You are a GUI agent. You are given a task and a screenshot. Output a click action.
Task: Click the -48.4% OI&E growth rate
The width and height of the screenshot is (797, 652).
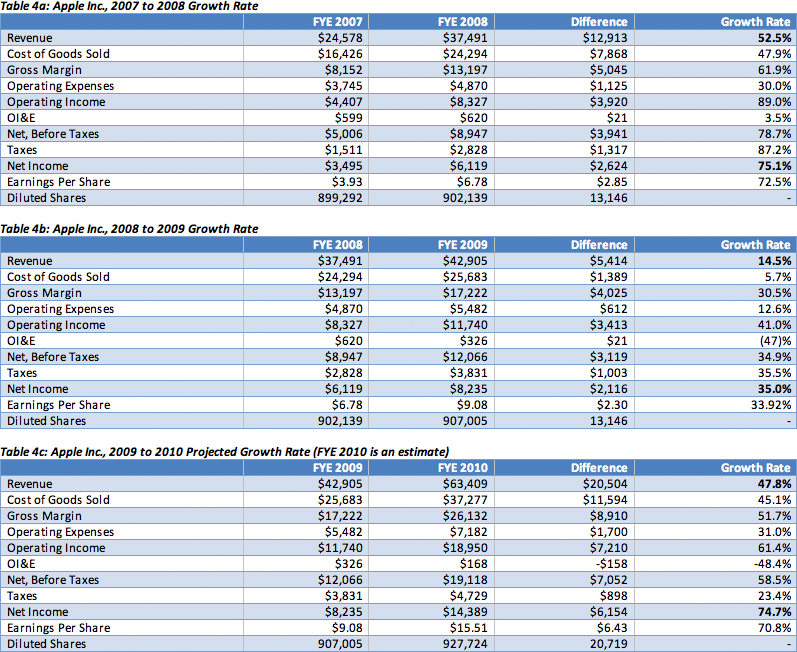[773, 564]
